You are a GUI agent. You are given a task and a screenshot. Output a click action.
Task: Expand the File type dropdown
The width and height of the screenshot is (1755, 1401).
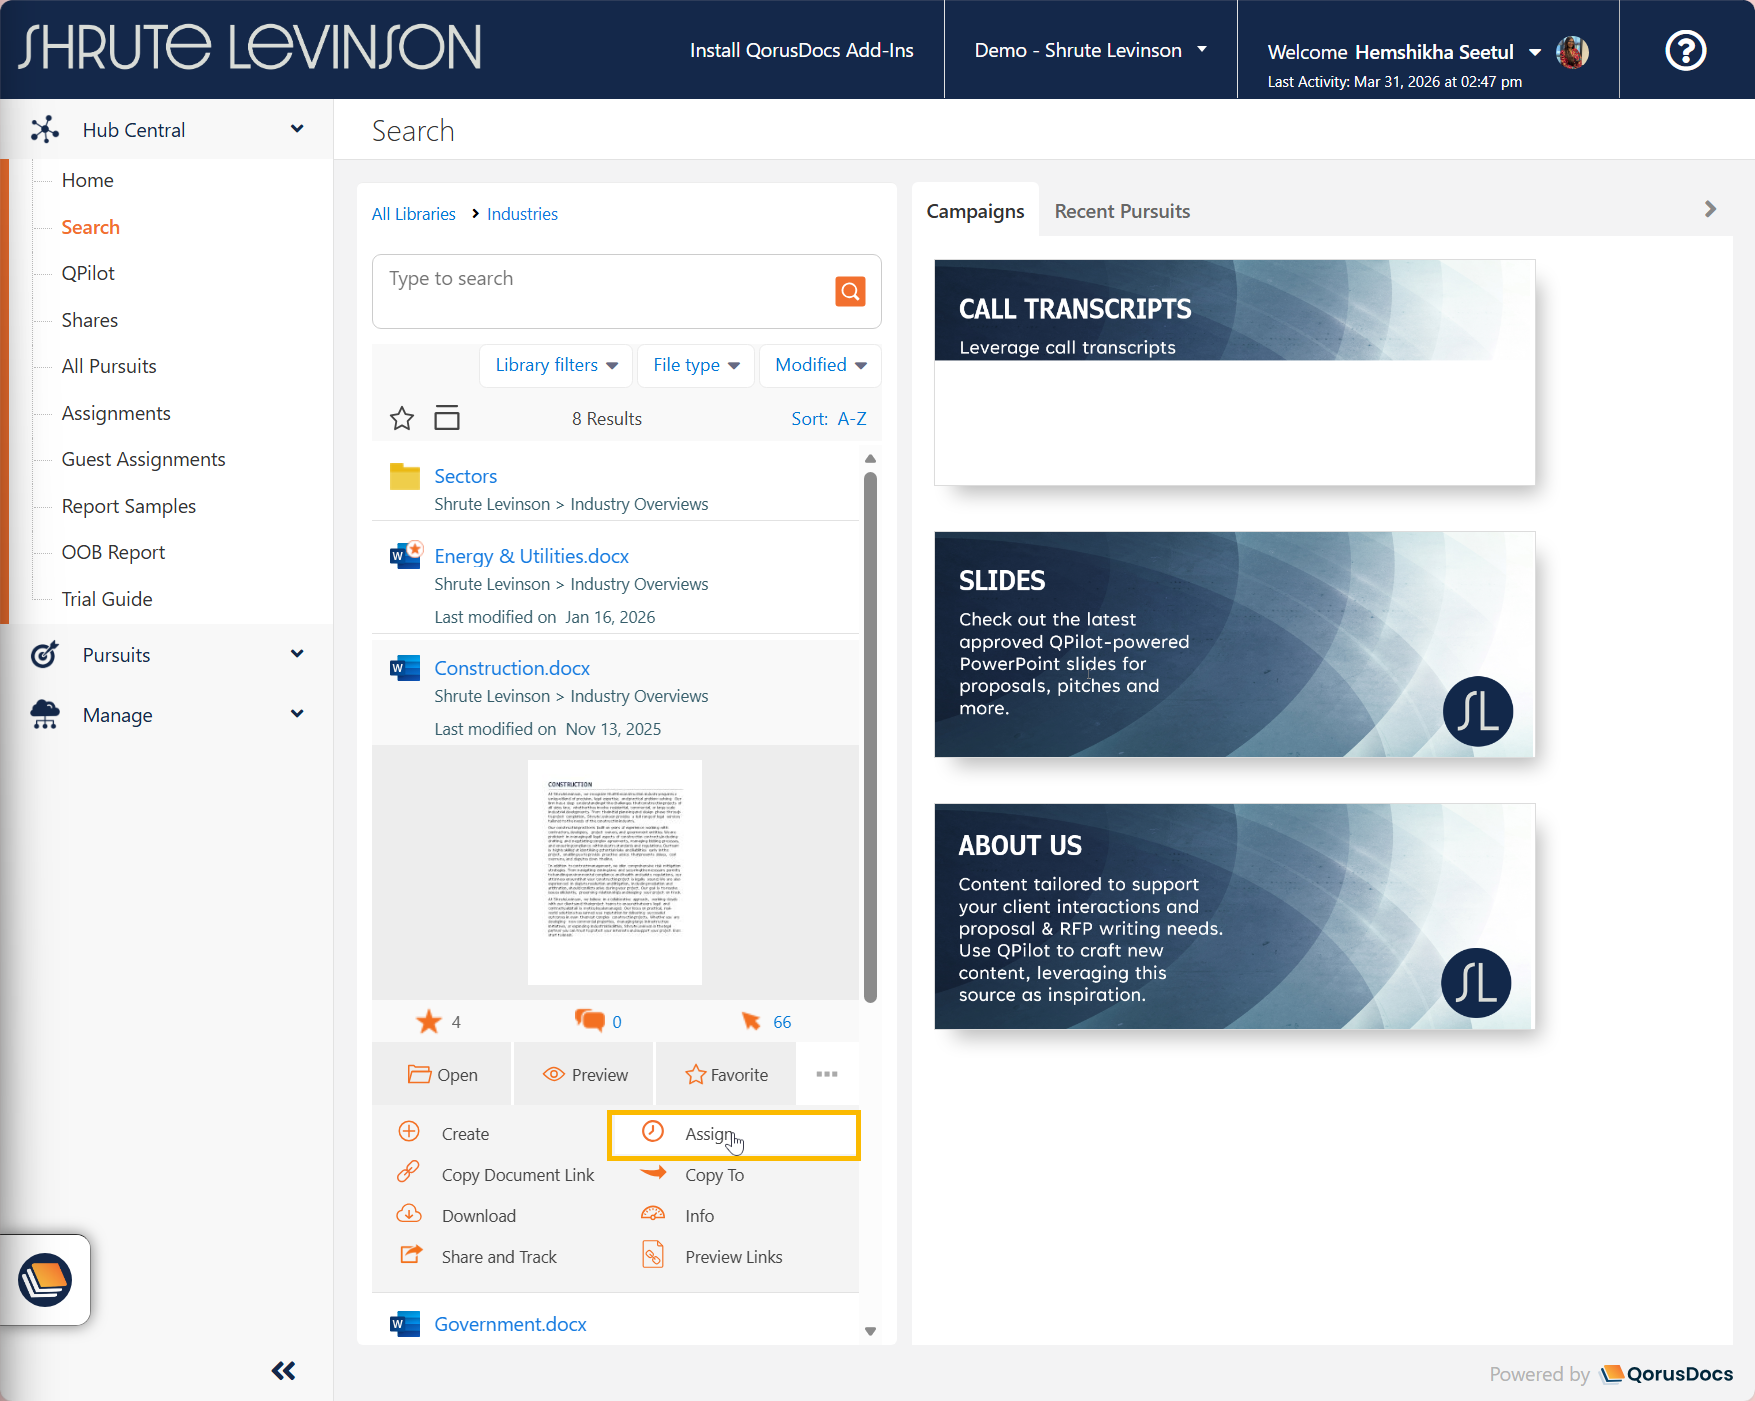(x=696, y=365)
